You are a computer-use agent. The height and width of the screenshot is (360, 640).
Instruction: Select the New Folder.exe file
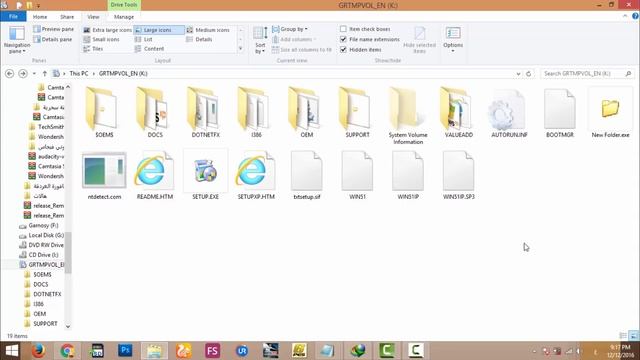point(610,113)
